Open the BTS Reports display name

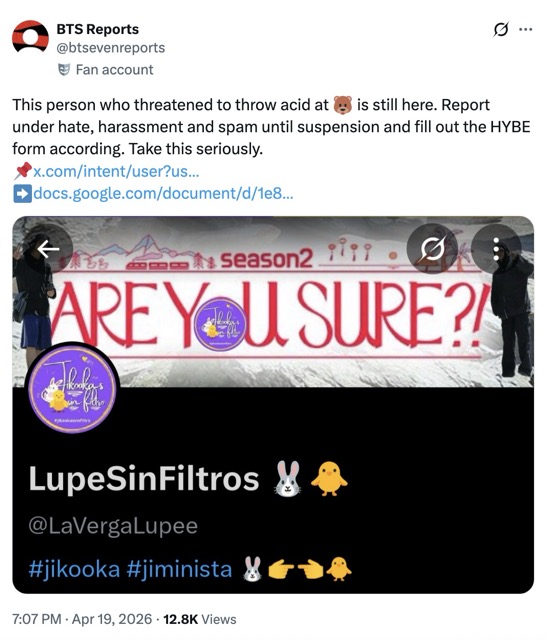point(98,29)
